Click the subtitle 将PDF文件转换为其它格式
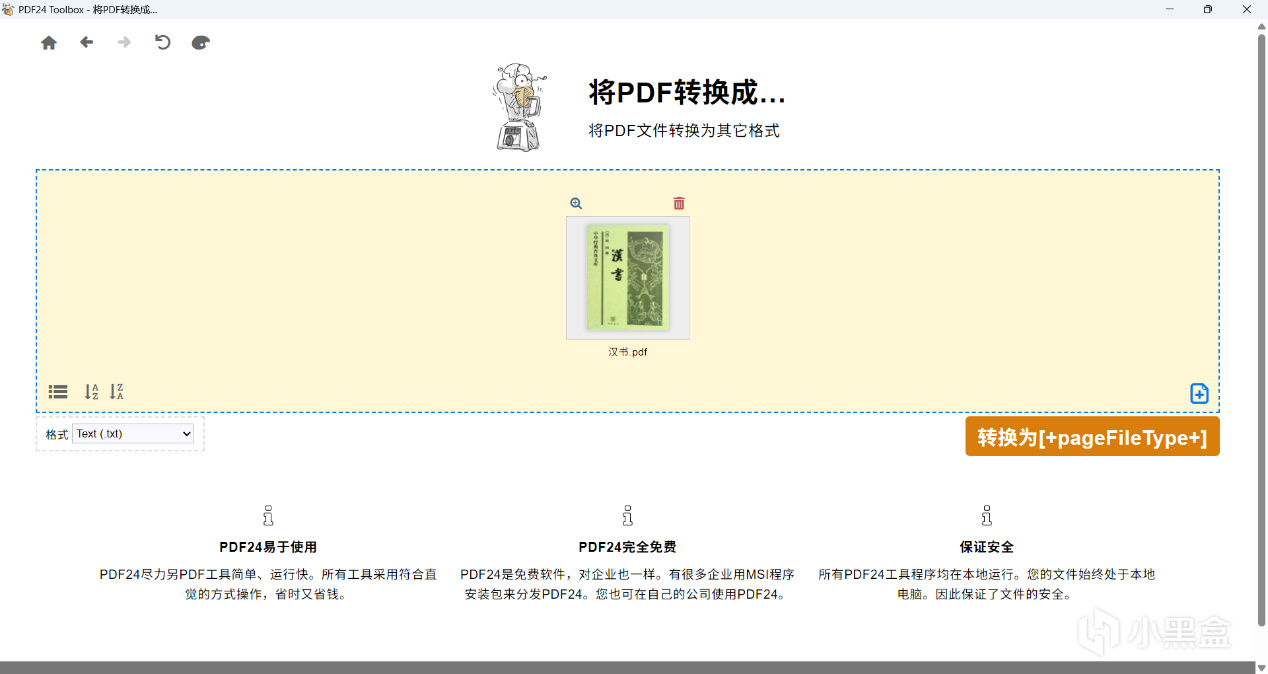Image resolution: width=1268 pixels, height=674 pixels. (x=684, y=131)
